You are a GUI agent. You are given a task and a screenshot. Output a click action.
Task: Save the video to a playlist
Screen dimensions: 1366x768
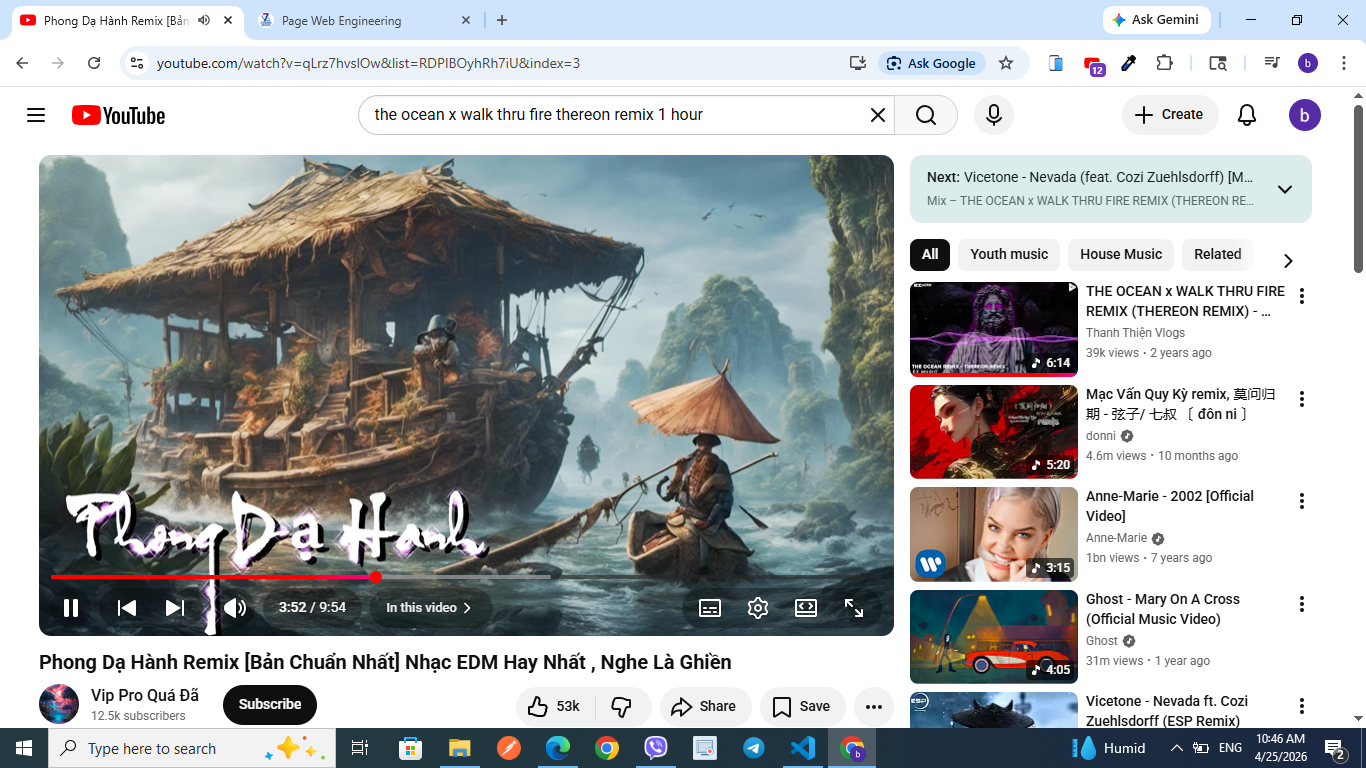coord(802,706)
